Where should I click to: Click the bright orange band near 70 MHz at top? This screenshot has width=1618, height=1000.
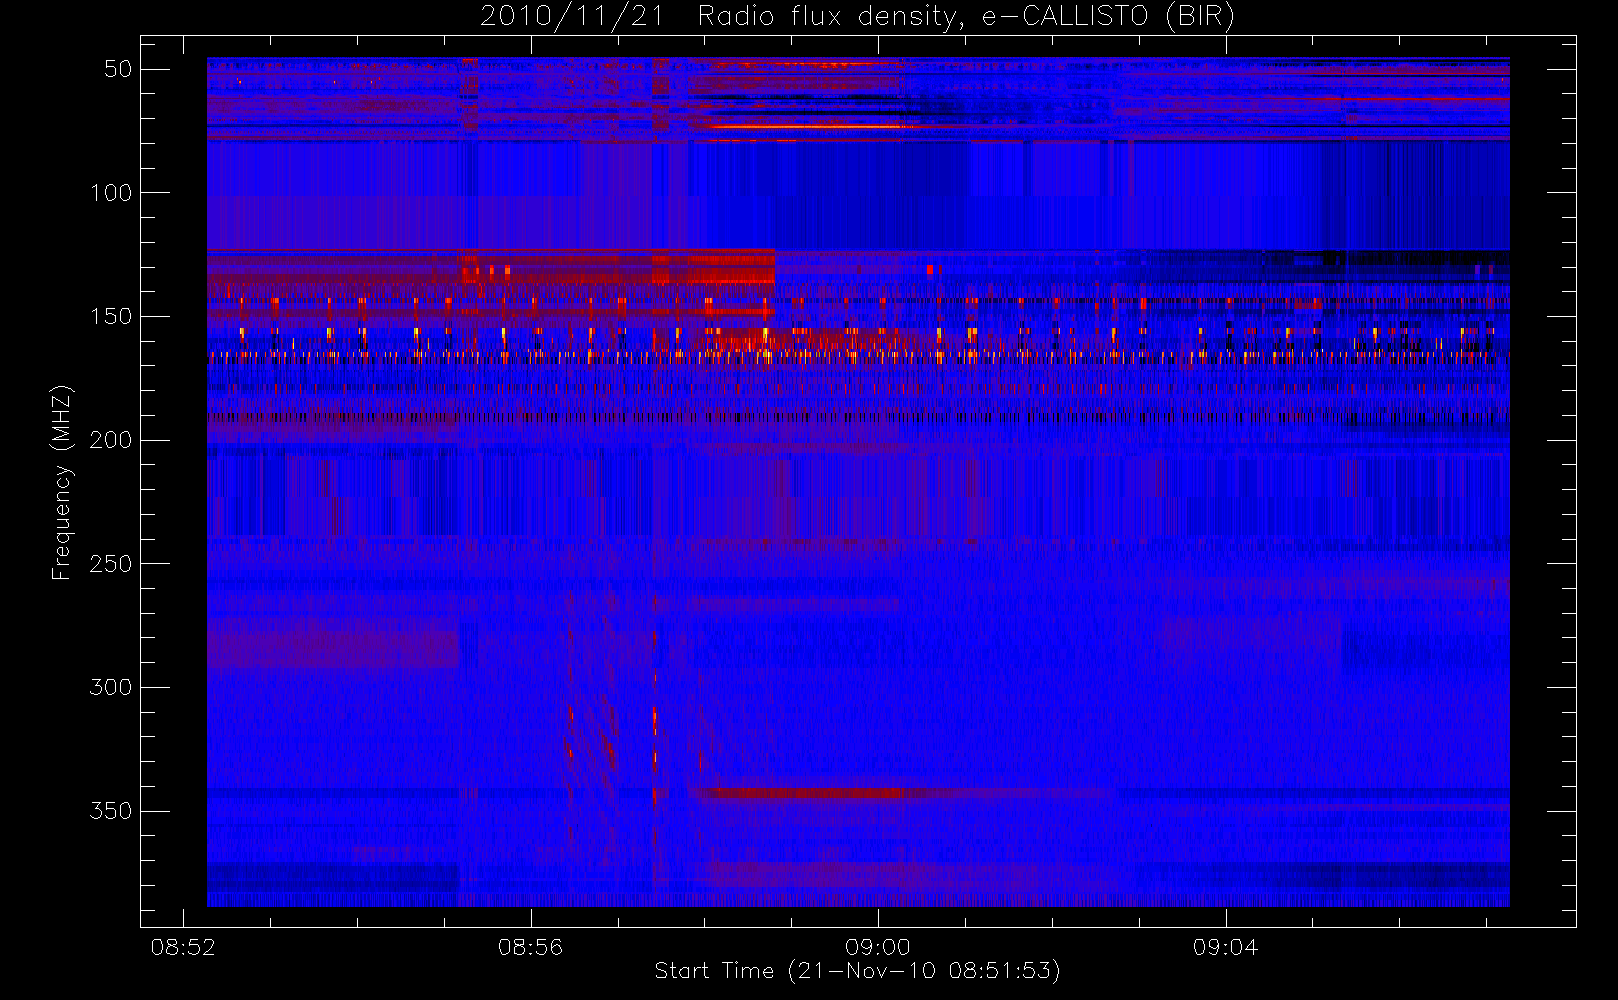tap(805, 126)
